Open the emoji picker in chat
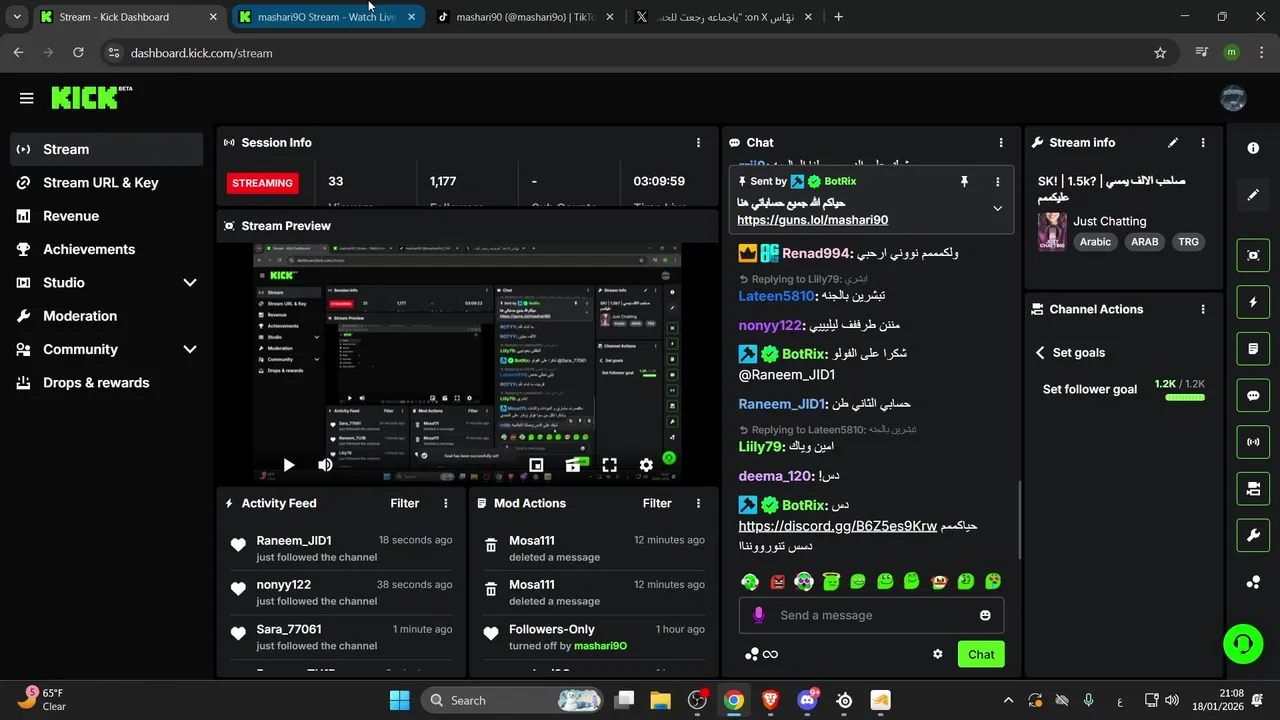This screenshot has width=1280, height=720. [985, 615]
